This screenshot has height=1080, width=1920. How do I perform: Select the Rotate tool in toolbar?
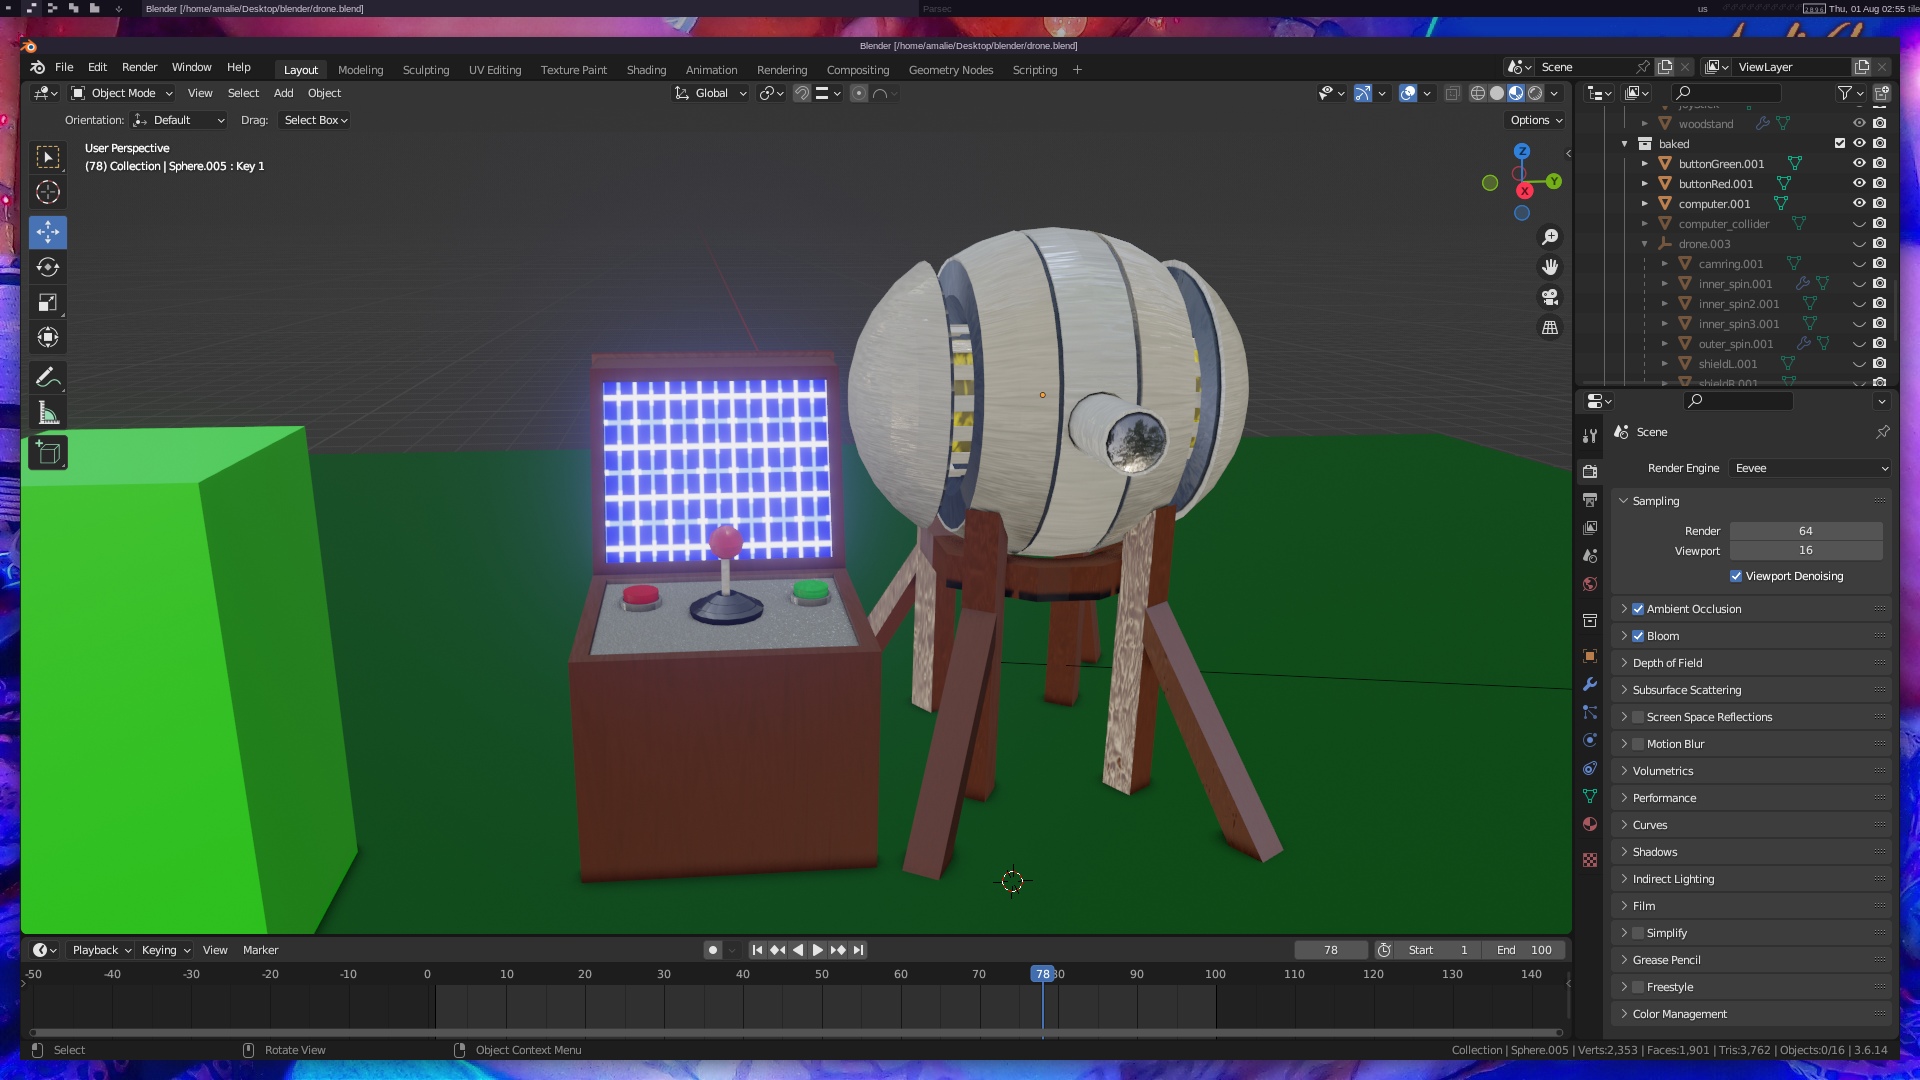coord(47,267)
